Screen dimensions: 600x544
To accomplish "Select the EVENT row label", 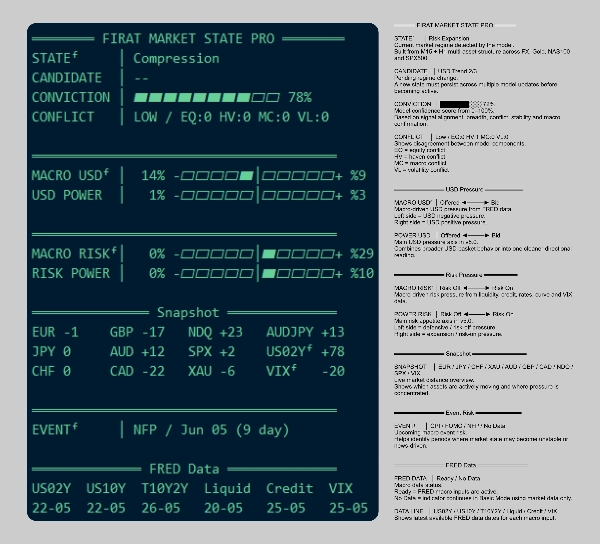I will click(x=54, y=429).
